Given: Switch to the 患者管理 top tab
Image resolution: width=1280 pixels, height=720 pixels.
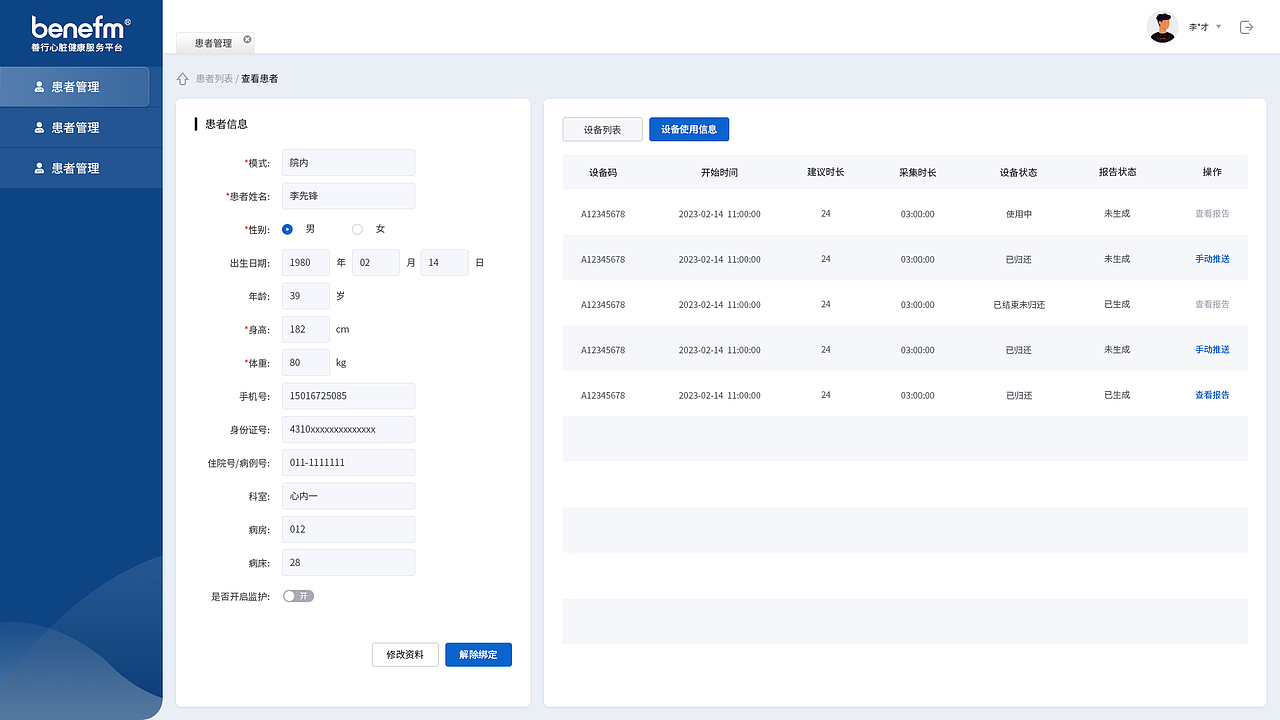Looking at the screenshot, I should pos(214,43).
